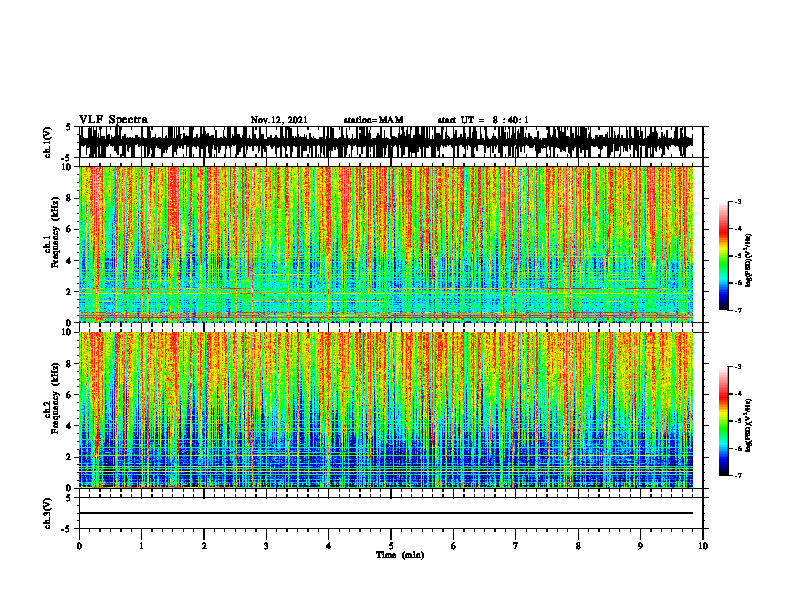This screenshot has width=792, height=612.
Task: Click time axis tick label "4"
Action: tap(329, 546)
